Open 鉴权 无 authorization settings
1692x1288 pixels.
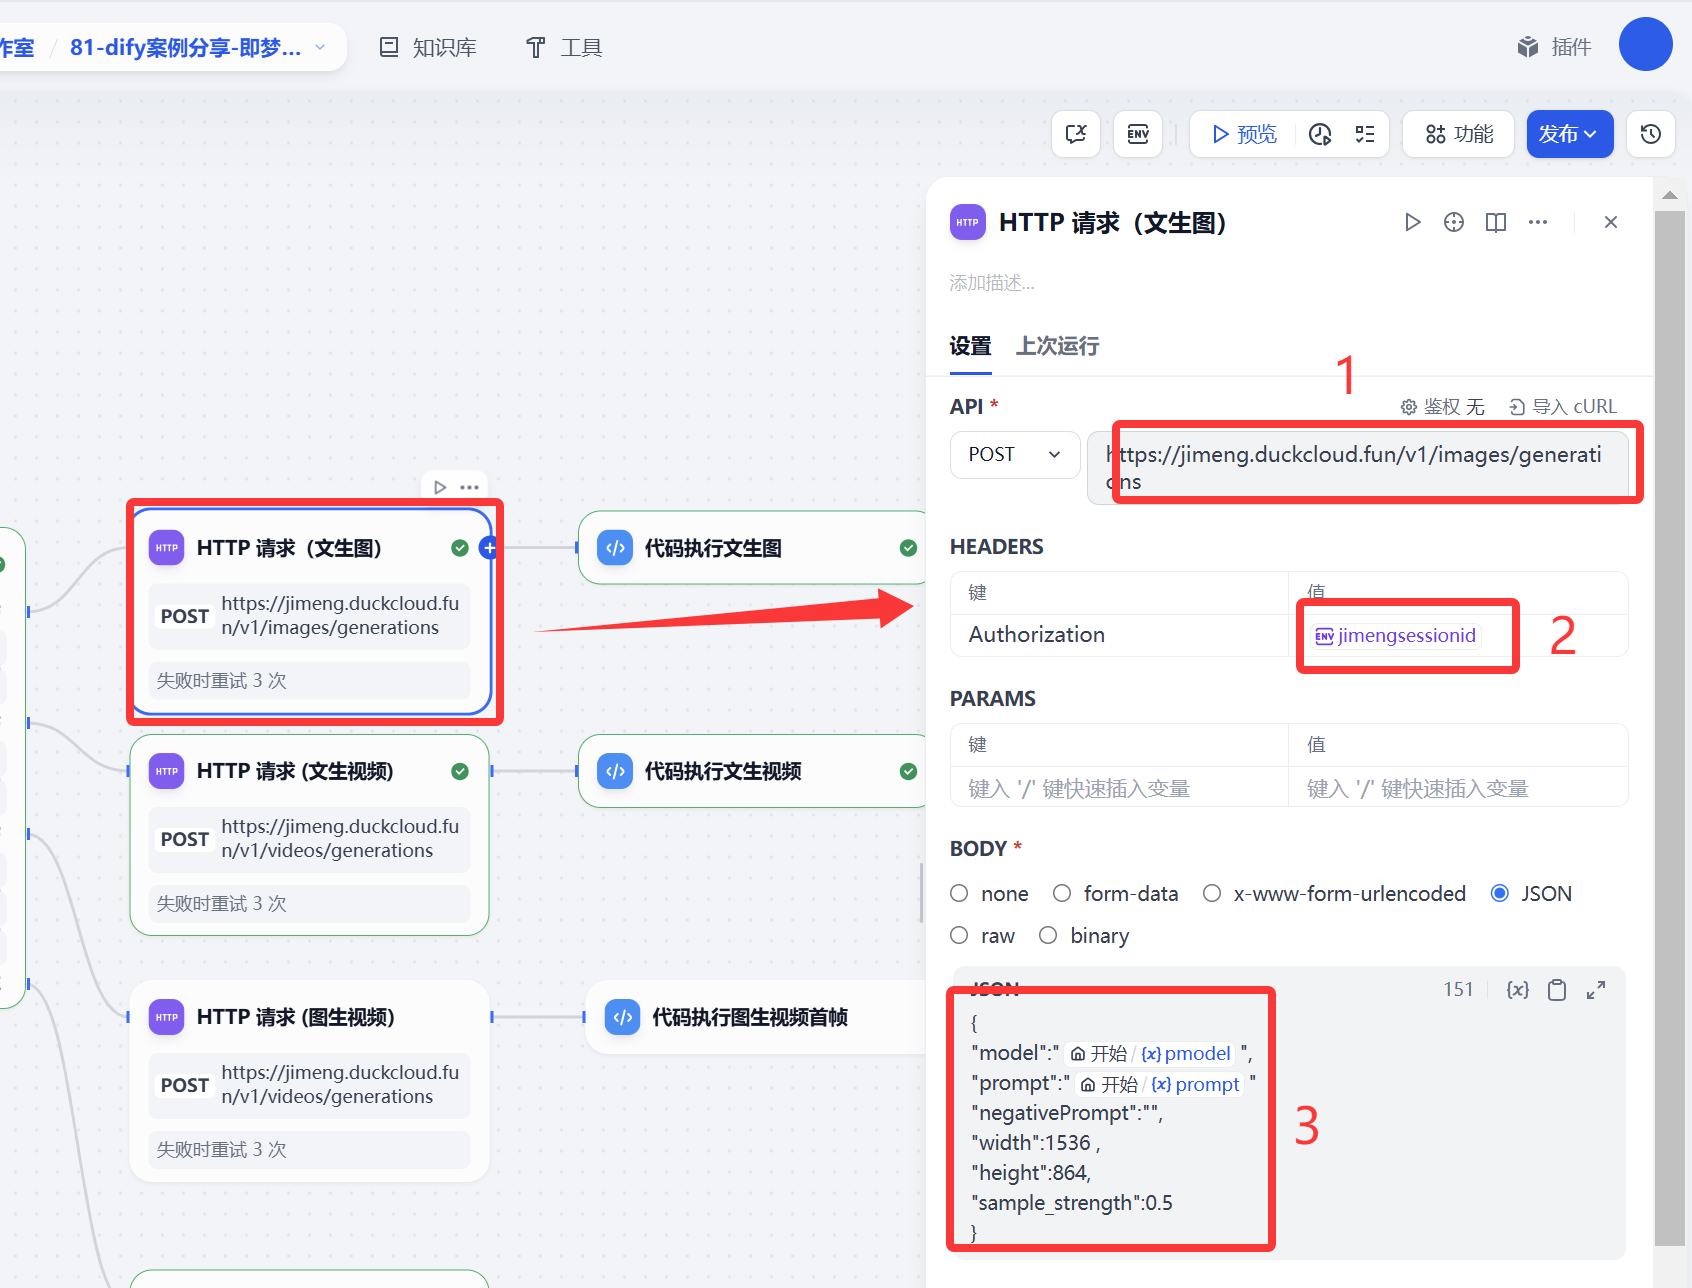1442,406
